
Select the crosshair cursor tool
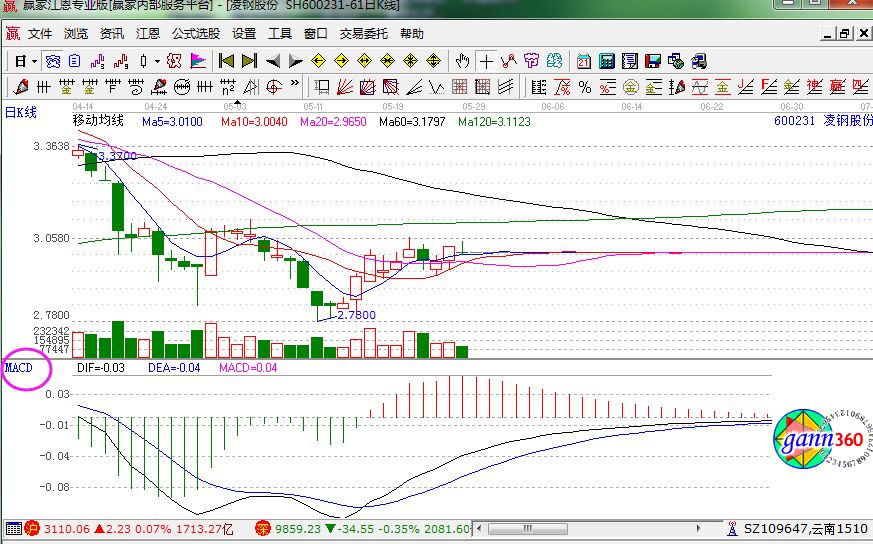(485, 61)
